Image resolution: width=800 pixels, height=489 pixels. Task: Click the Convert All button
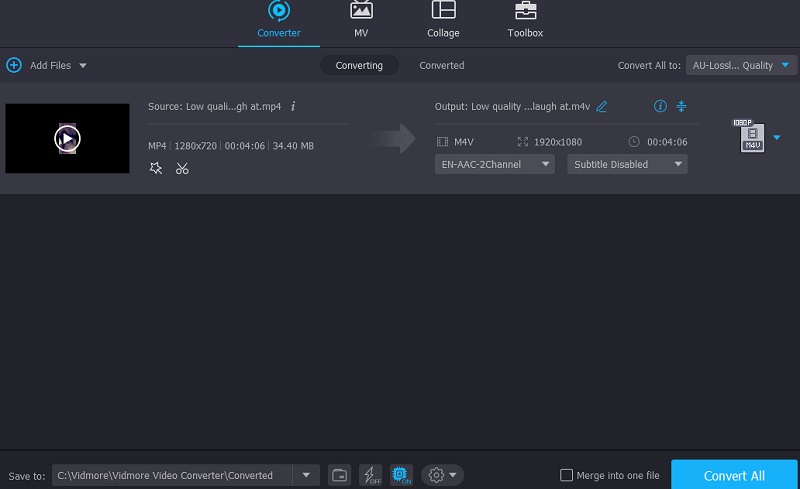(735, 475)
